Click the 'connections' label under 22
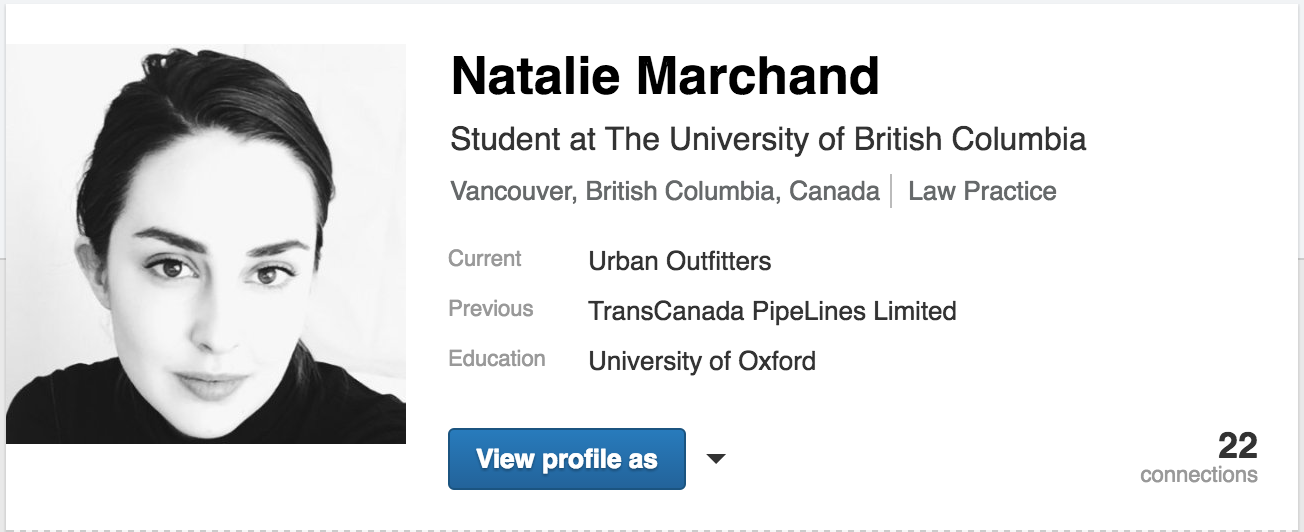The image size is (1304, 532). click(x=1199, y=474)
